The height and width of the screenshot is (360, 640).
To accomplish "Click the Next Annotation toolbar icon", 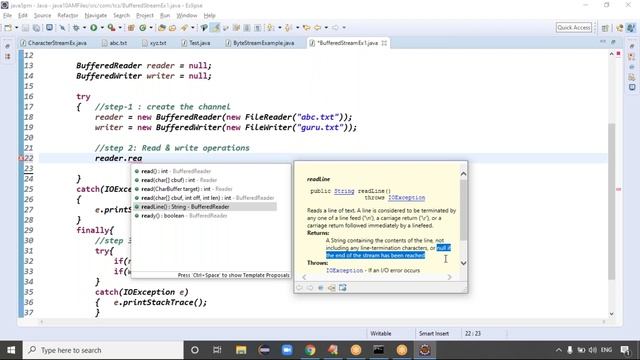I will (x=271, y=28).
